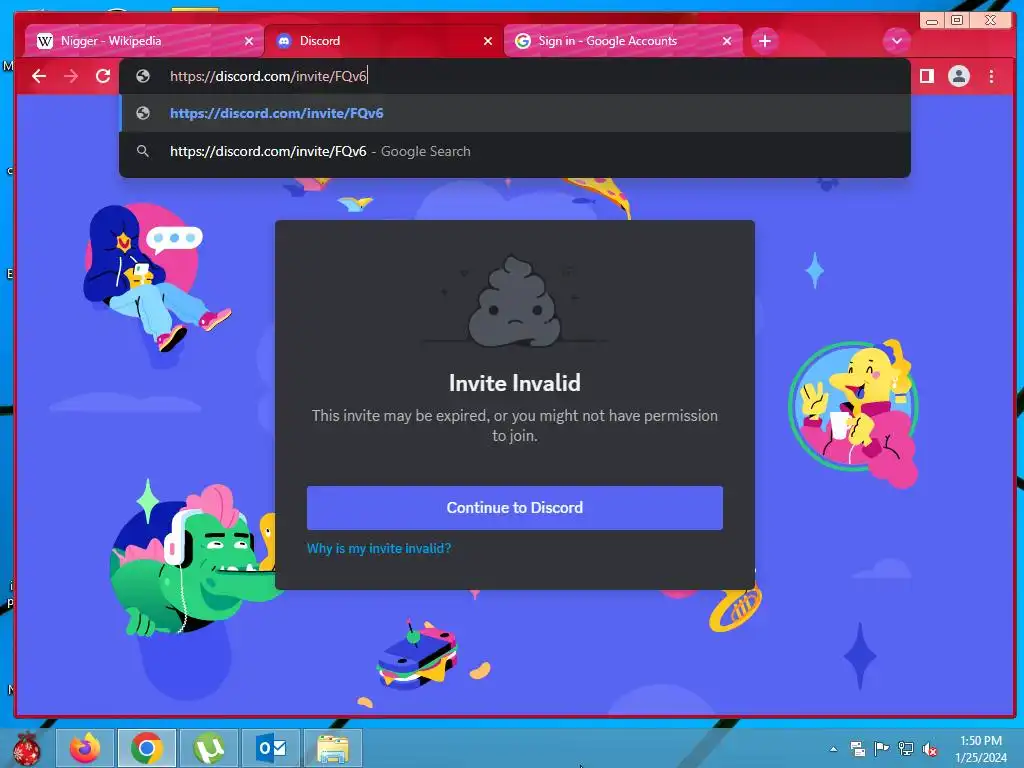This screenshot has width=1024, height=768.
Task: Reload the Discord page
Action: 103,76
